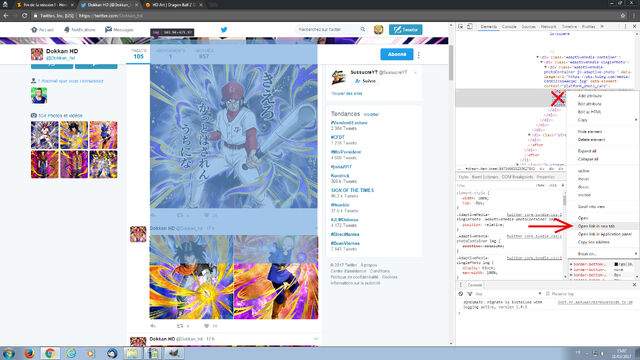The image size is (640, 360).
Task: Expand tweet options chevron on bottom tweet
Action: 316,339
